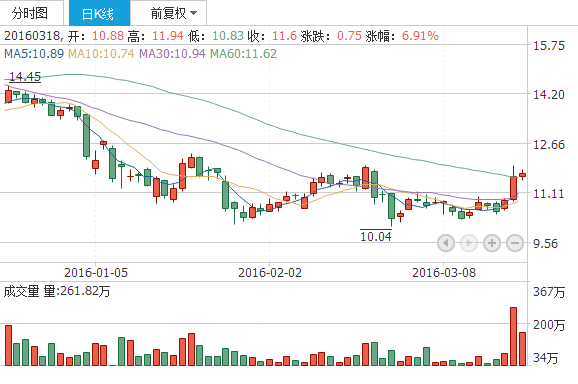
Task: Click the tallest red volume bar
Action: pyautogui.click(x=513, y=336)
